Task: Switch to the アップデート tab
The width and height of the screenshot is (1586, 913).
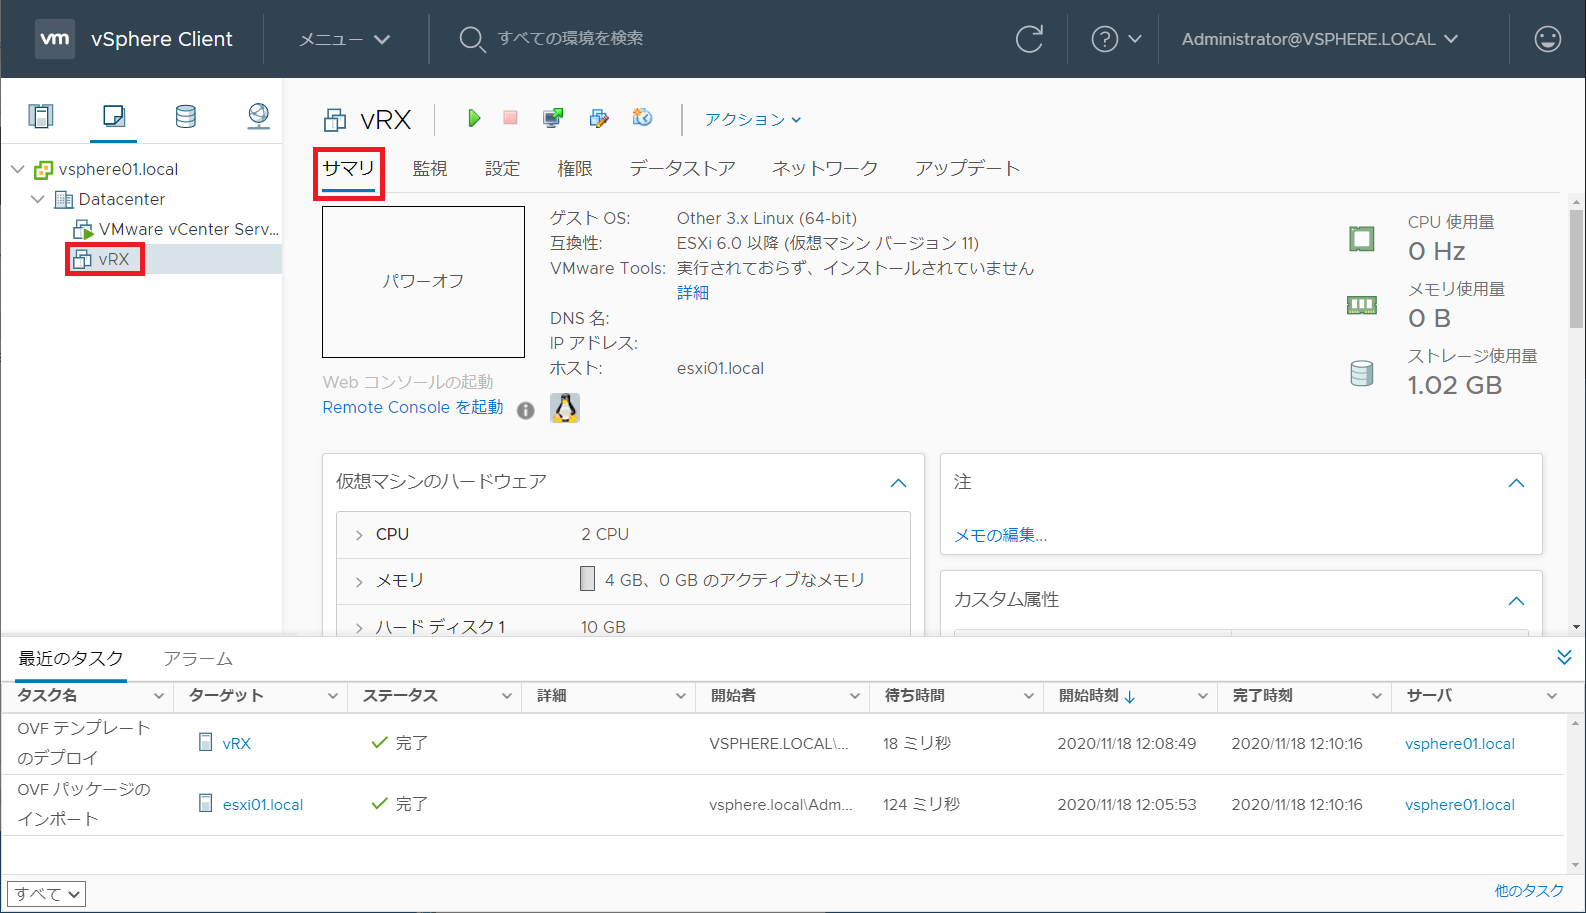Action: coord(967,168)
